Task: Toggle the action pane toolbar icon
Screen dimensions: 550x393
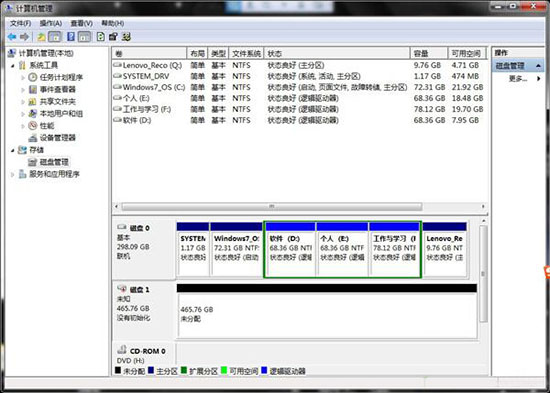Action: click(x=84, y=36)
